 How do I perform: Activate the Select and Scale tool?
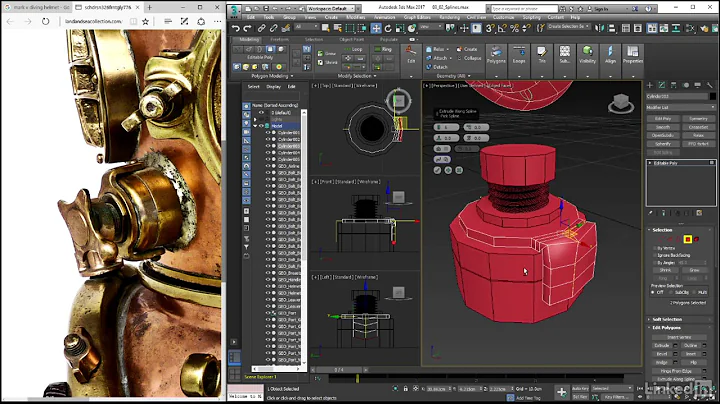coord(400,28)
